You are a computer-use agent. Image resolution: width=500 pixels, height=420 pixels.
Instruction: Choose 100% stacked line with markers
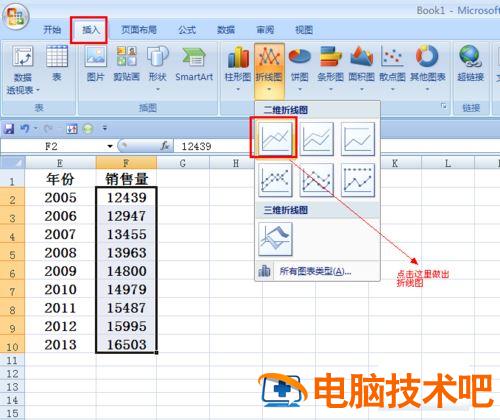point(358,180)
